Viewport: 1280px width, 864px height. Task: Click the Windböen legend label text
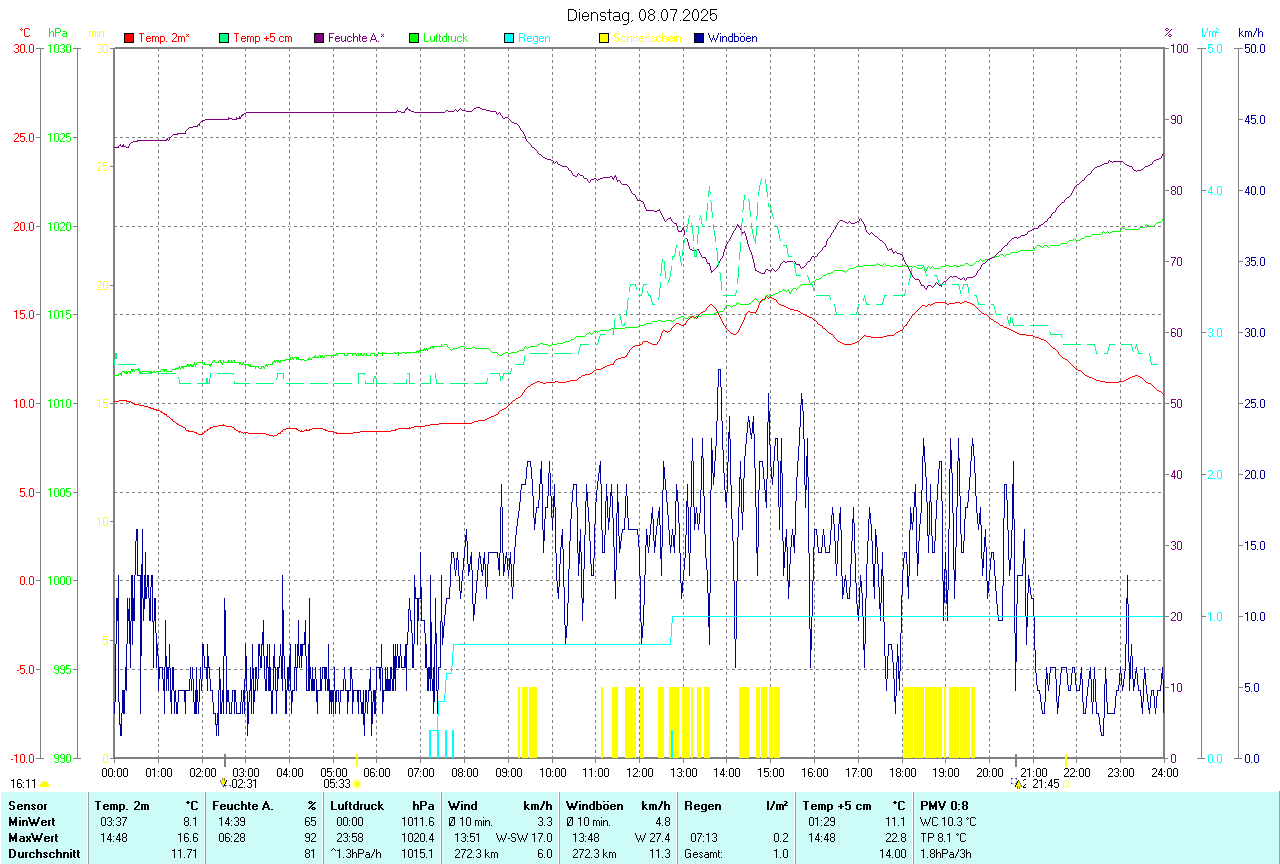coord(732,38)
